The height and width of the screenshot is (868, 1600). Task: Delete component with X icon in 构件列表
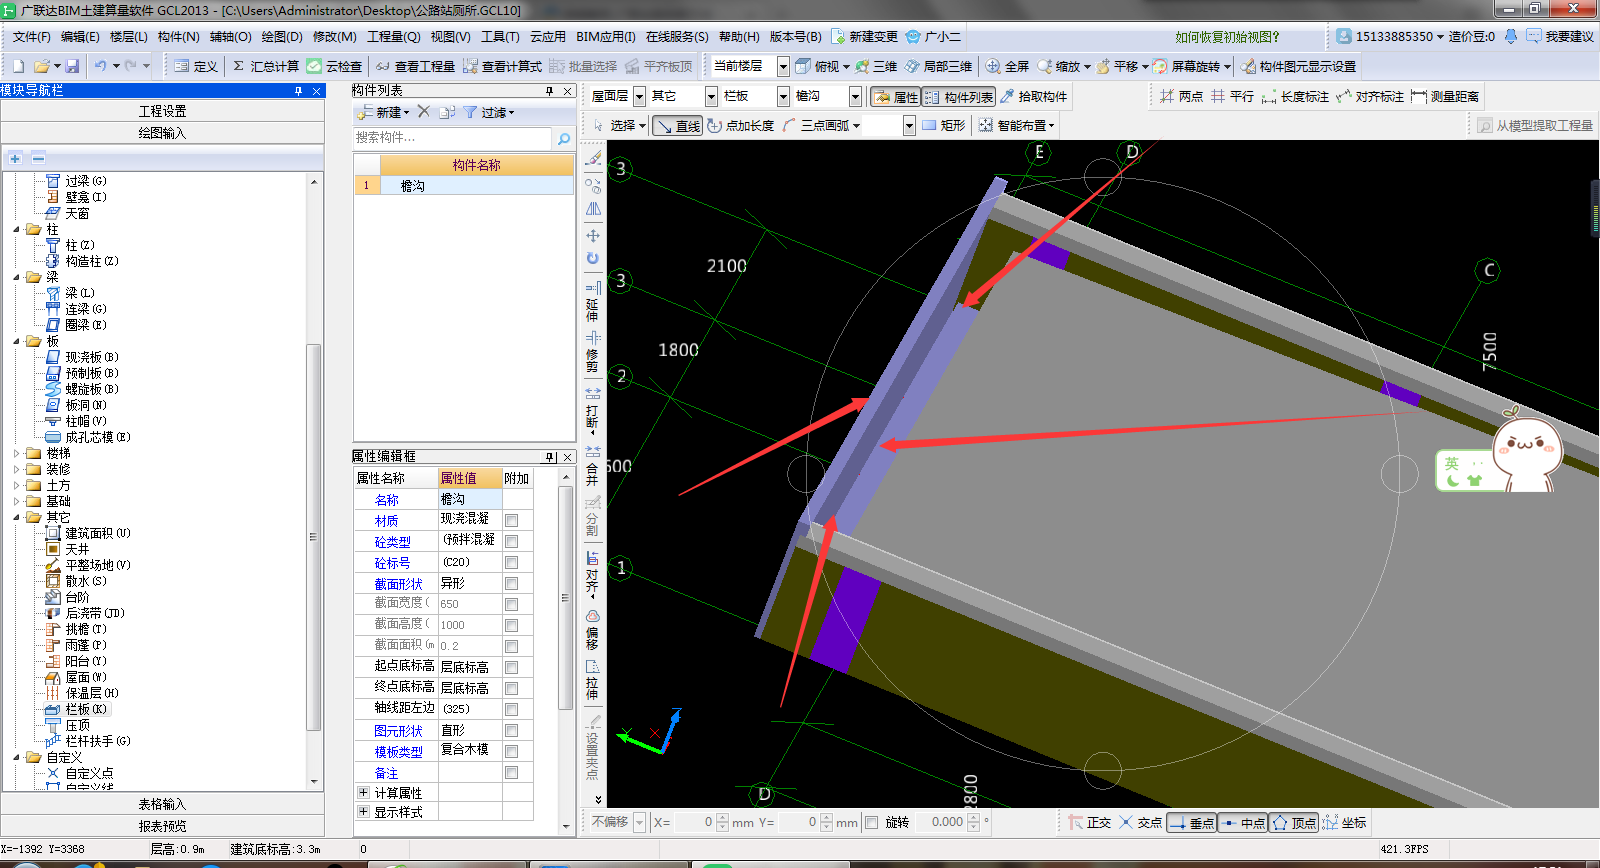click(x=424, y=112)
